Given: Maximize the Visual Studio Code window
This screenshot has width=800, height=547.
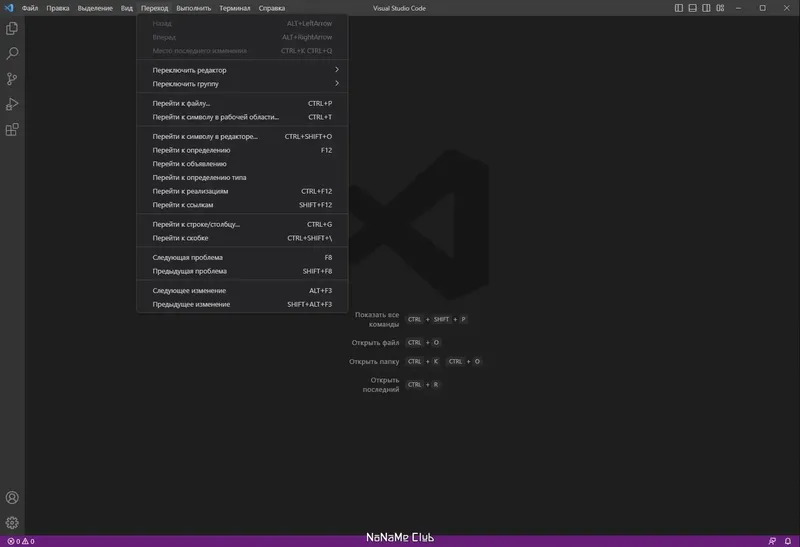Looking at the screenshot, I should pyautogui.click(x=762, y=8).
